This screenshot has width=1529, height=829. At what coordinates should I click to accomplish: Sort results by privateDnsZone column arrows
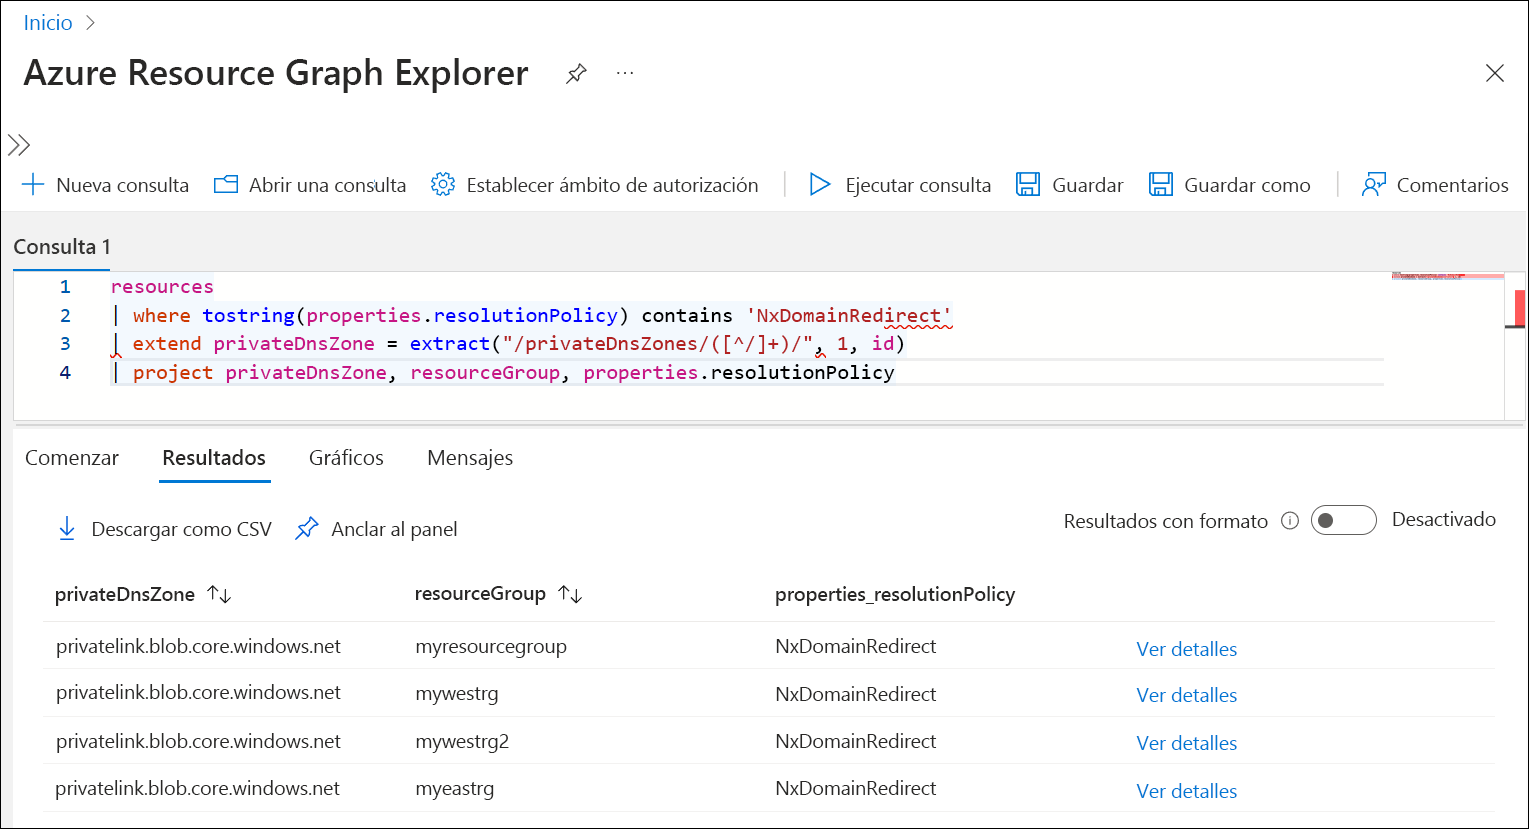(219, 595)
